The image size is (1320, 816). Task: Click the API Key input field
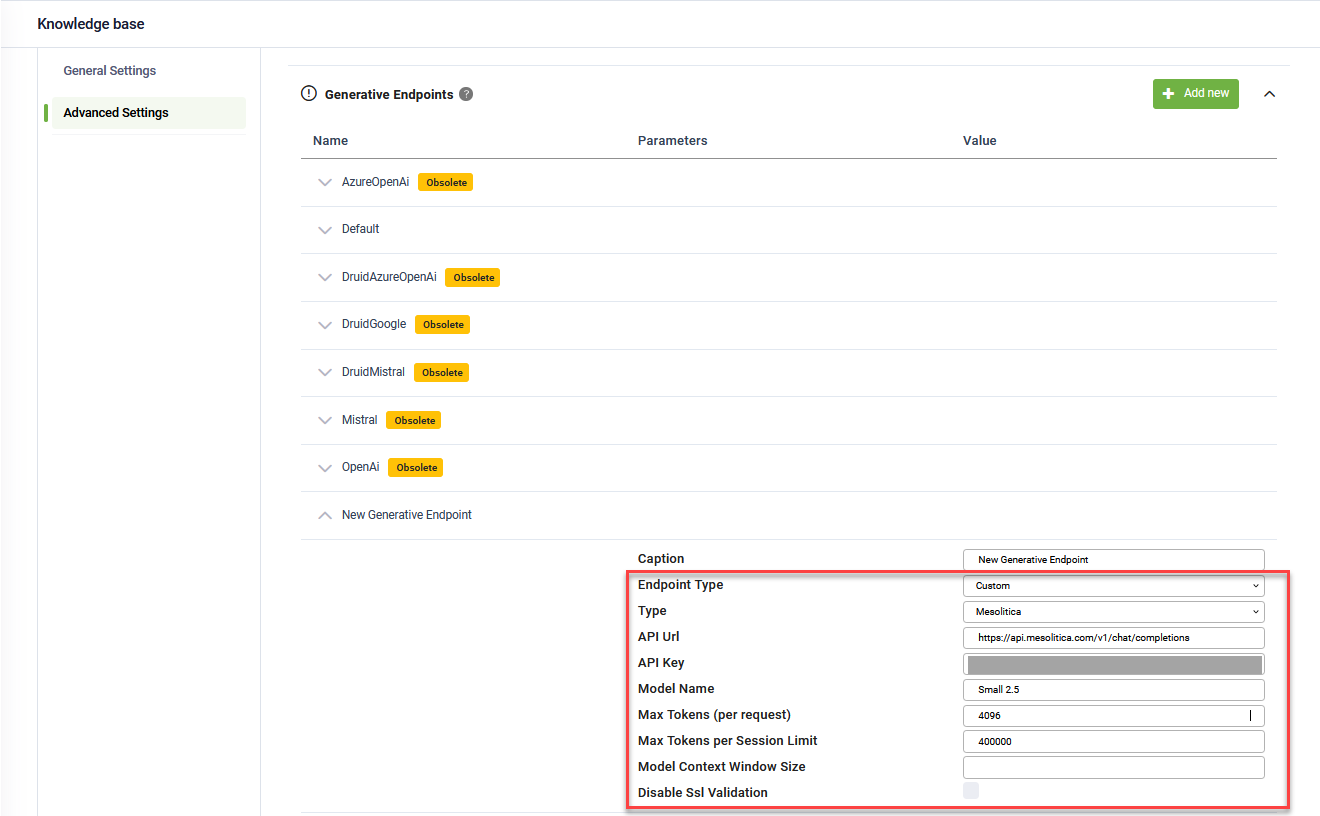click(x=1114, y=664)
